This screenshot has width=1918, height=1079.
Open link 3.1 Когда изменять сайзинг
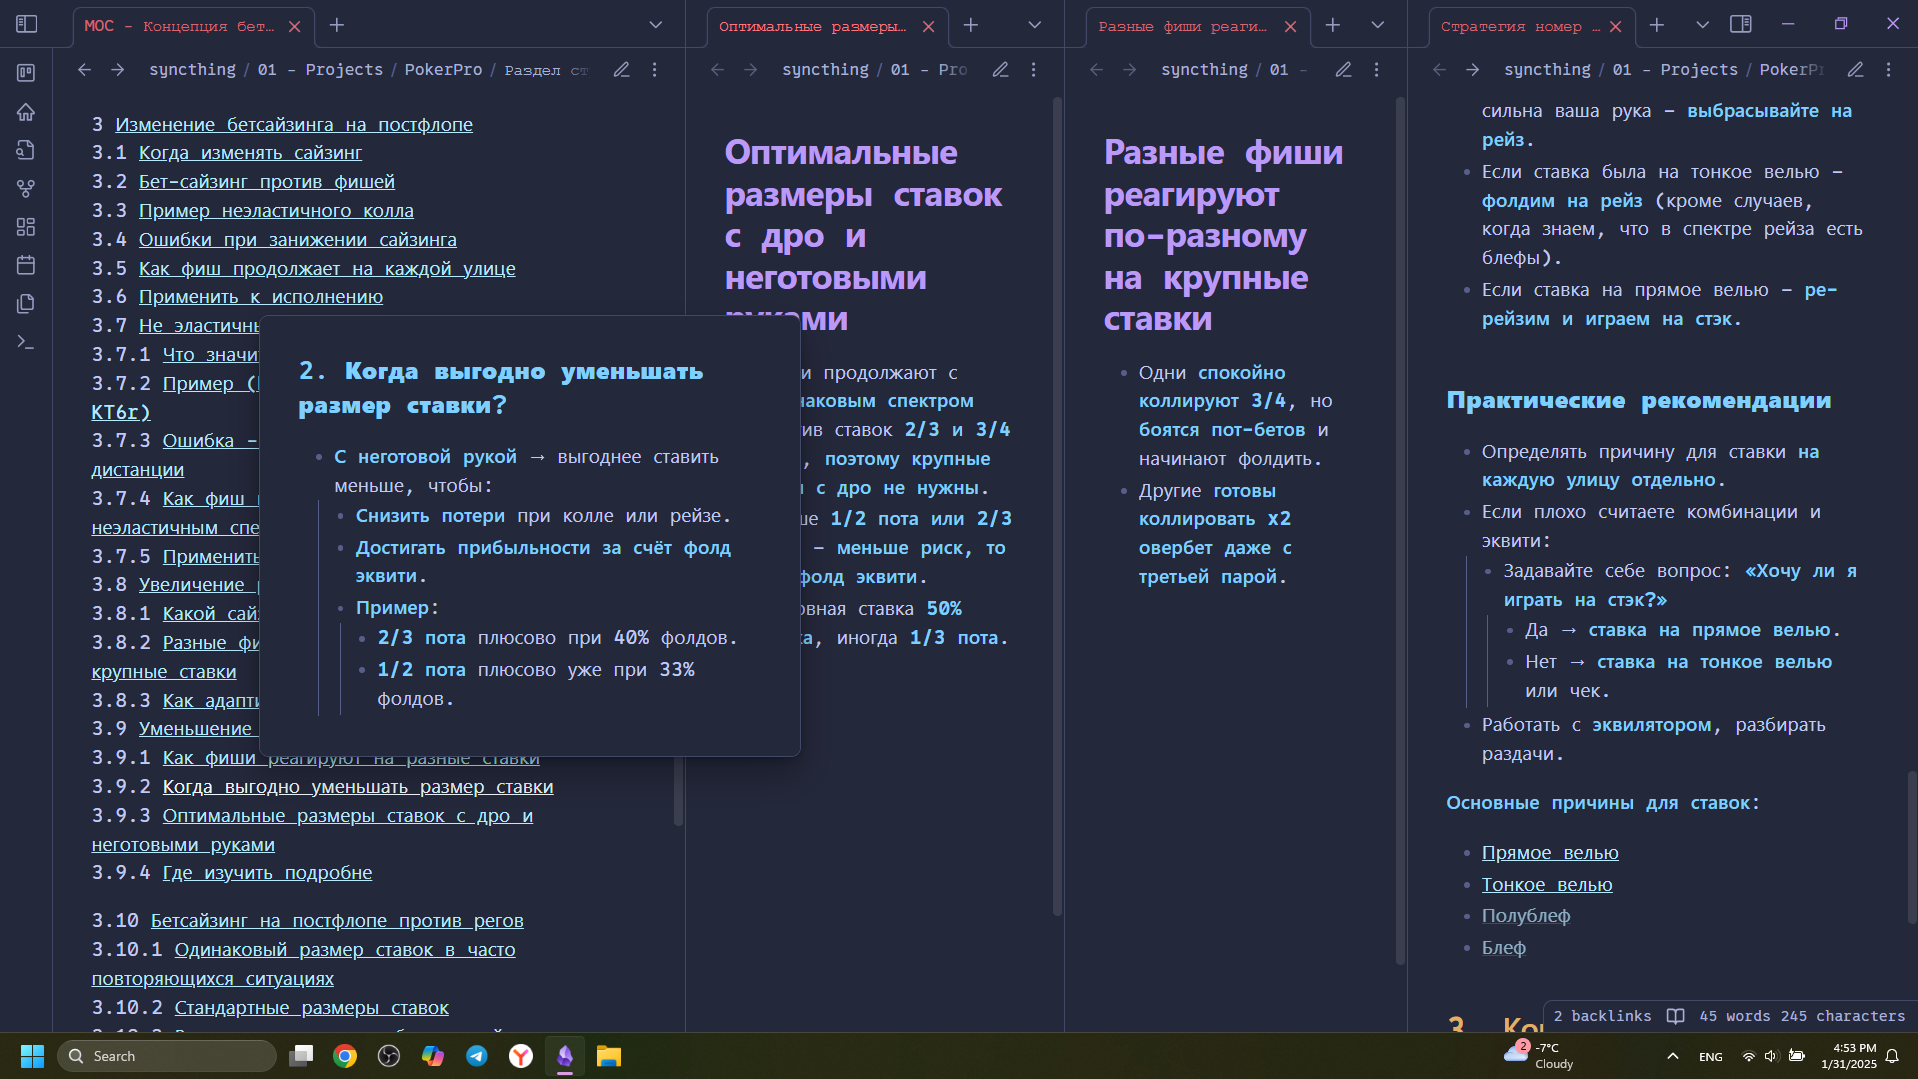click(250, 153)
